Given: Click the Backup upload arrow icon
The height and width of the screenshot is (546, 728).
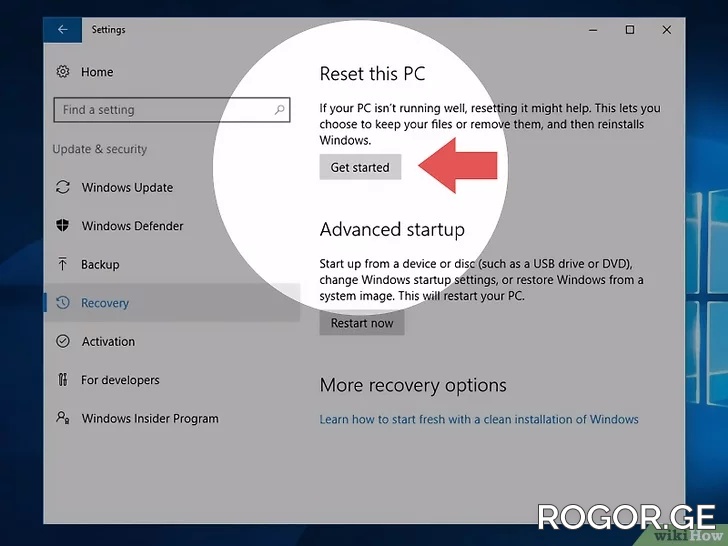Looking at the screenshot, I should tap(63, 264).
